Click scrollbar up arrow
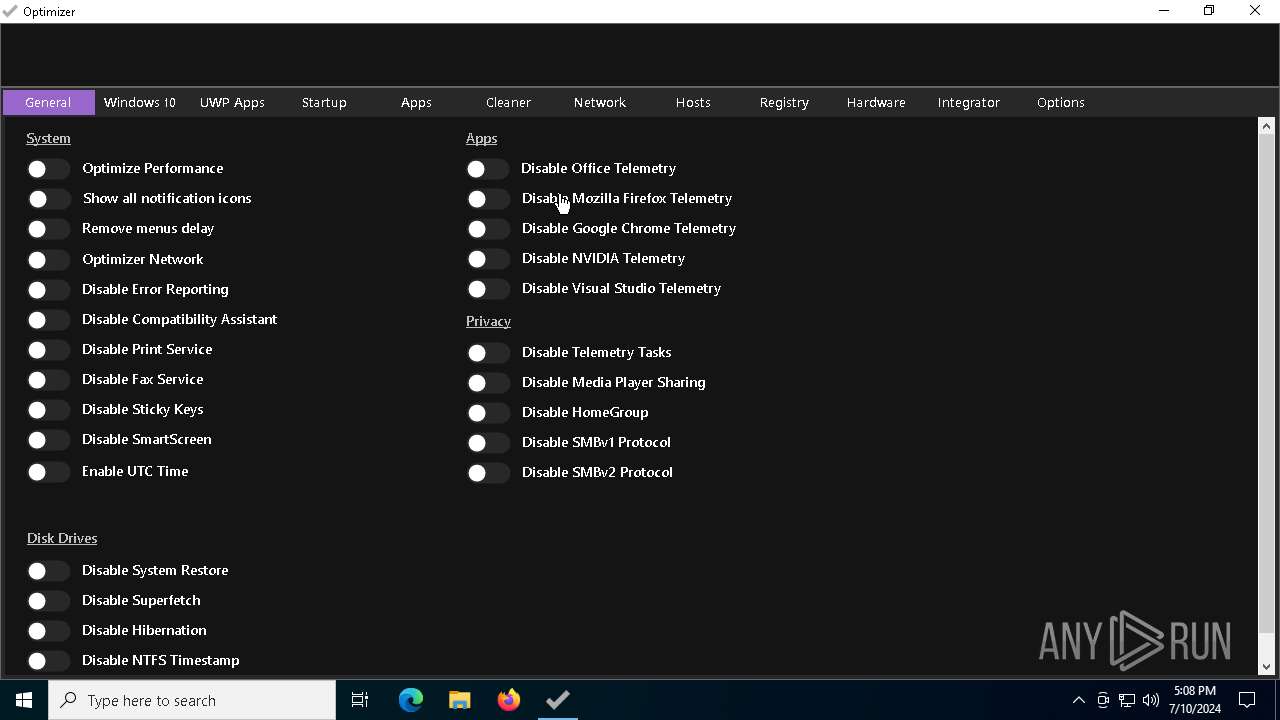This screenshot has width=1280, height=720. (1267, 126)
